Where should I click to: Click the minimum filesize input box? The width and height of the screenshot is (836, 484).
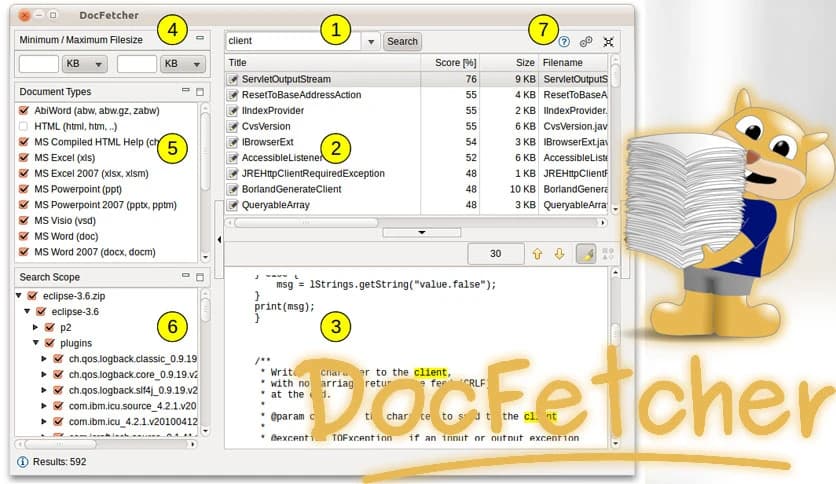click(x=39, y=64)
